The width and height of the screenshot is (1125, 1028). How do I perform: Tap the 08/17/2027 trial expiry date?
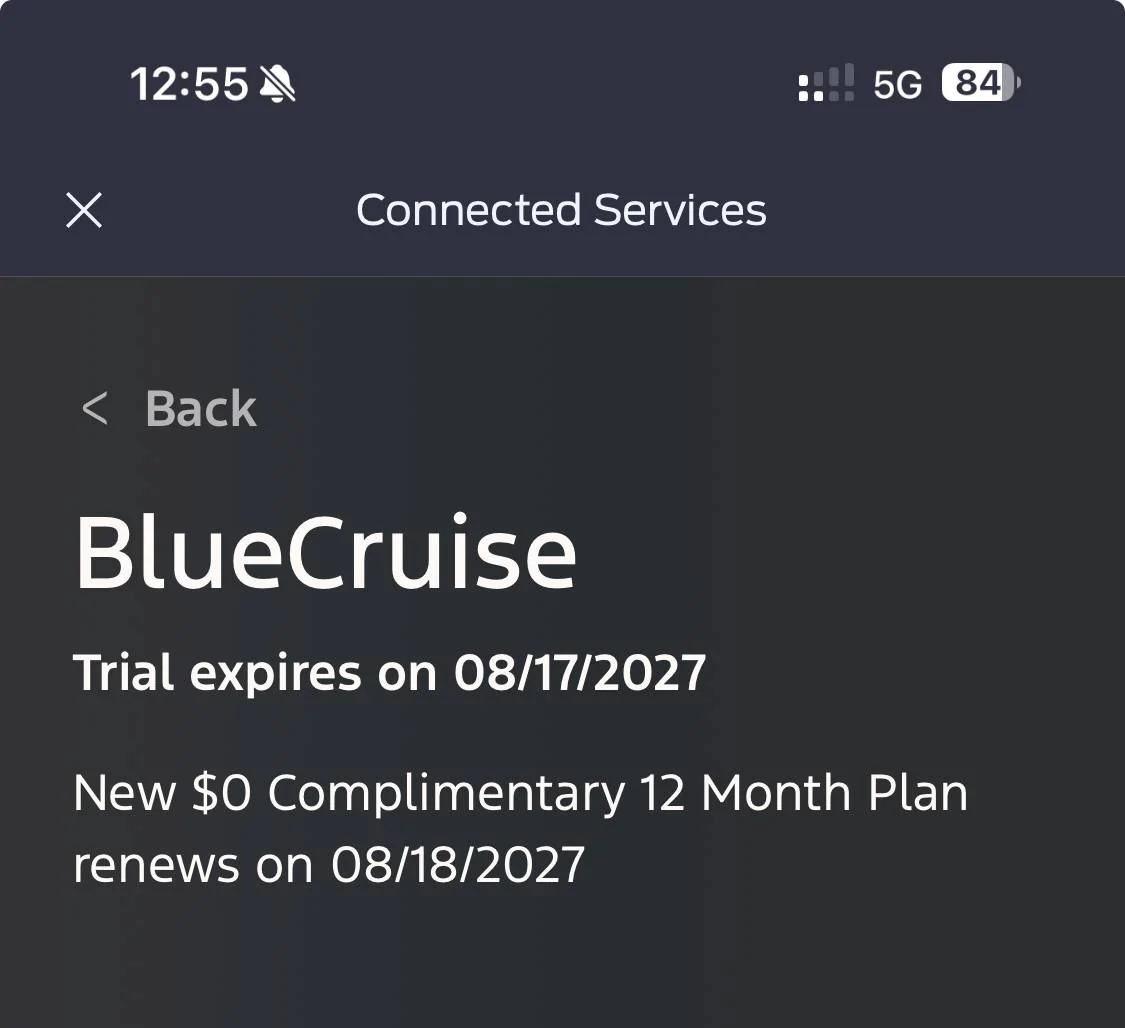[580, 673]
